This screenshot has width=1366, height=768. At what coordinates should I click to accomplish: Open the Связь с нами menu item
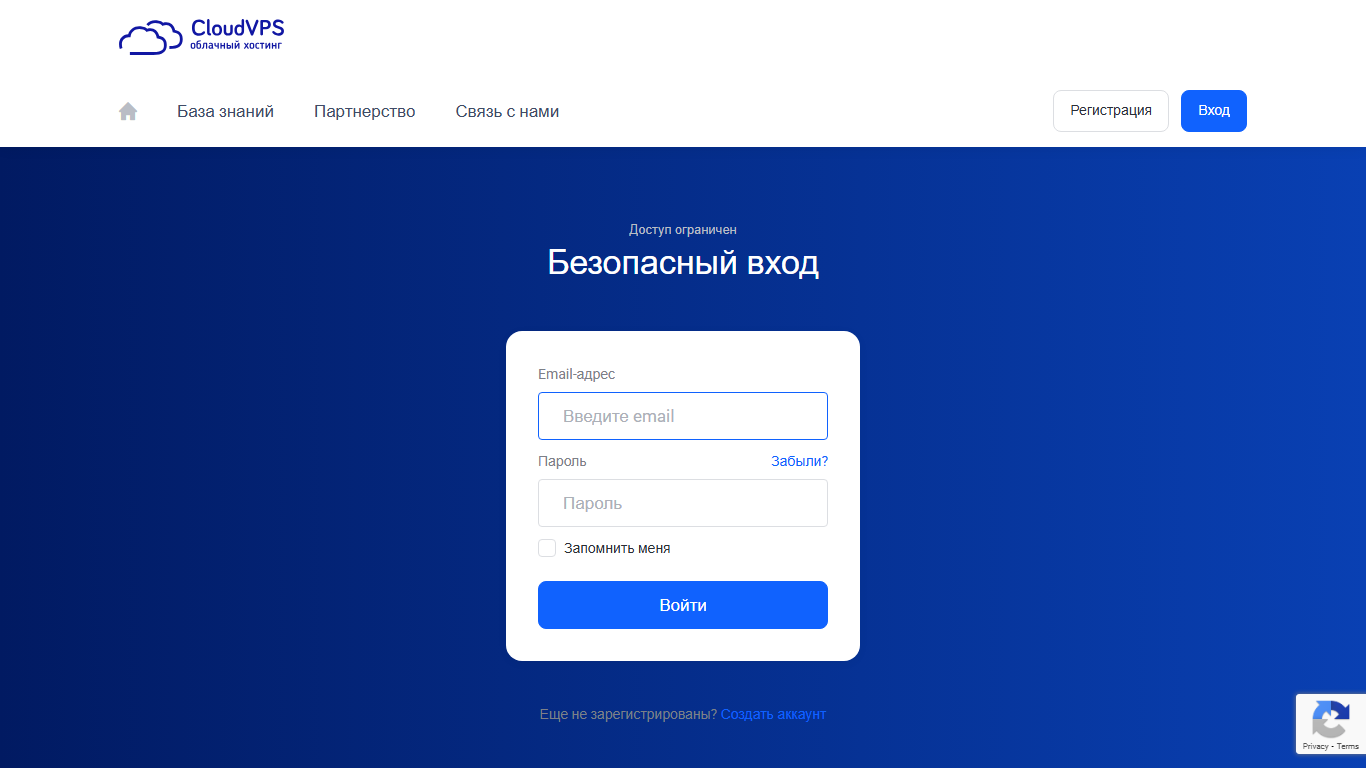tap(507, 111)
